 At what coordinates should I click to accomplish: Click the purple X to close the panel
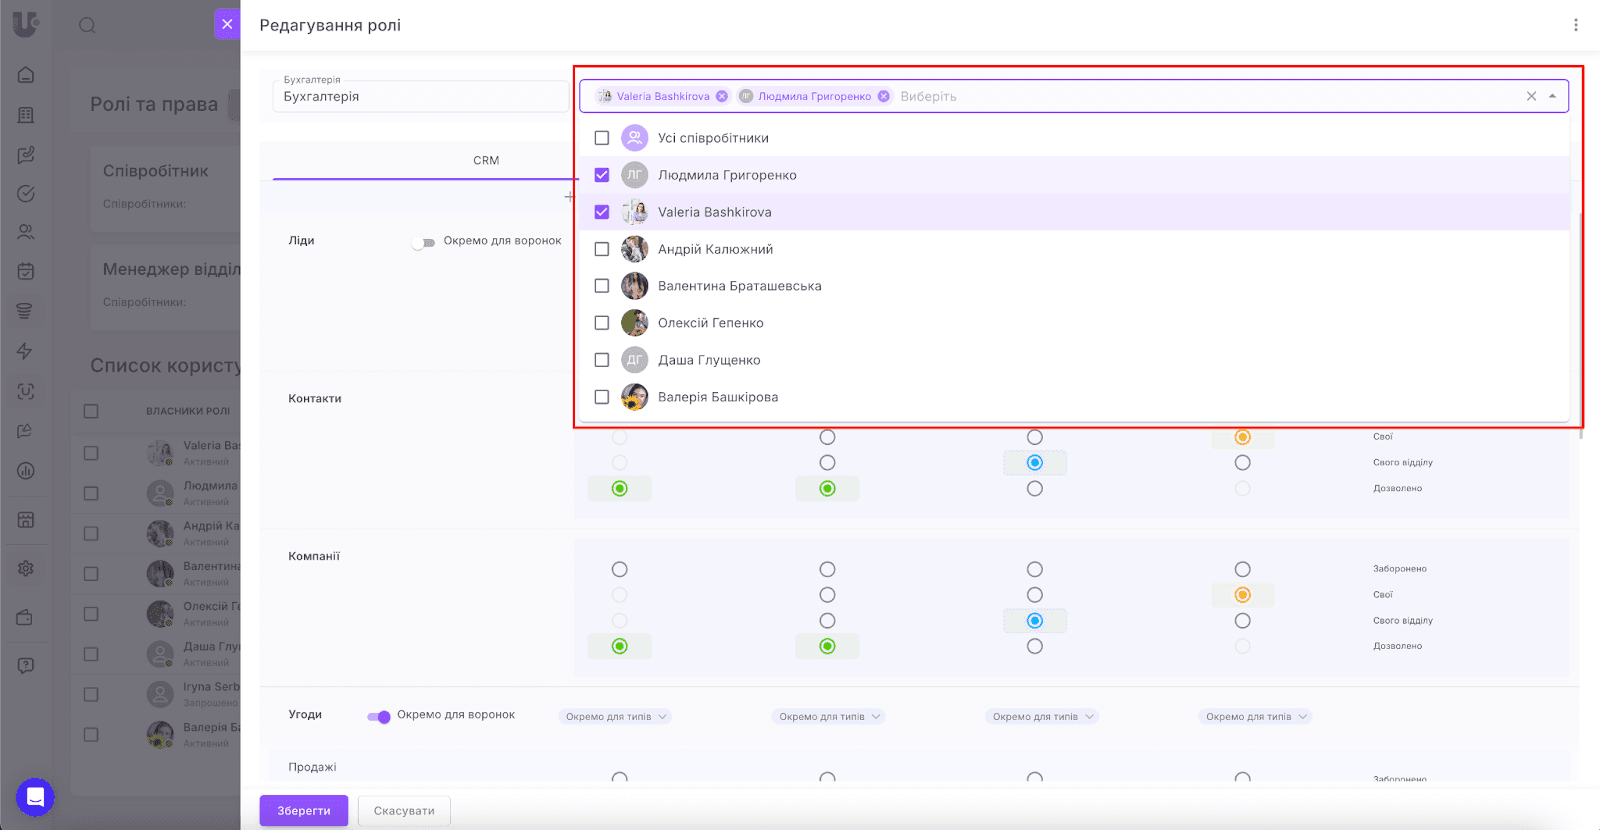(x=227, y=24)
